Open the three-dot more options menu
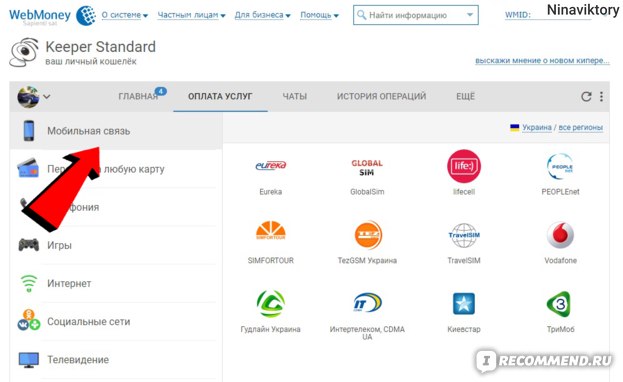Image resolution: width=623 pixels, height=382 pixels. pyautogui.click(x=602, y=96)
